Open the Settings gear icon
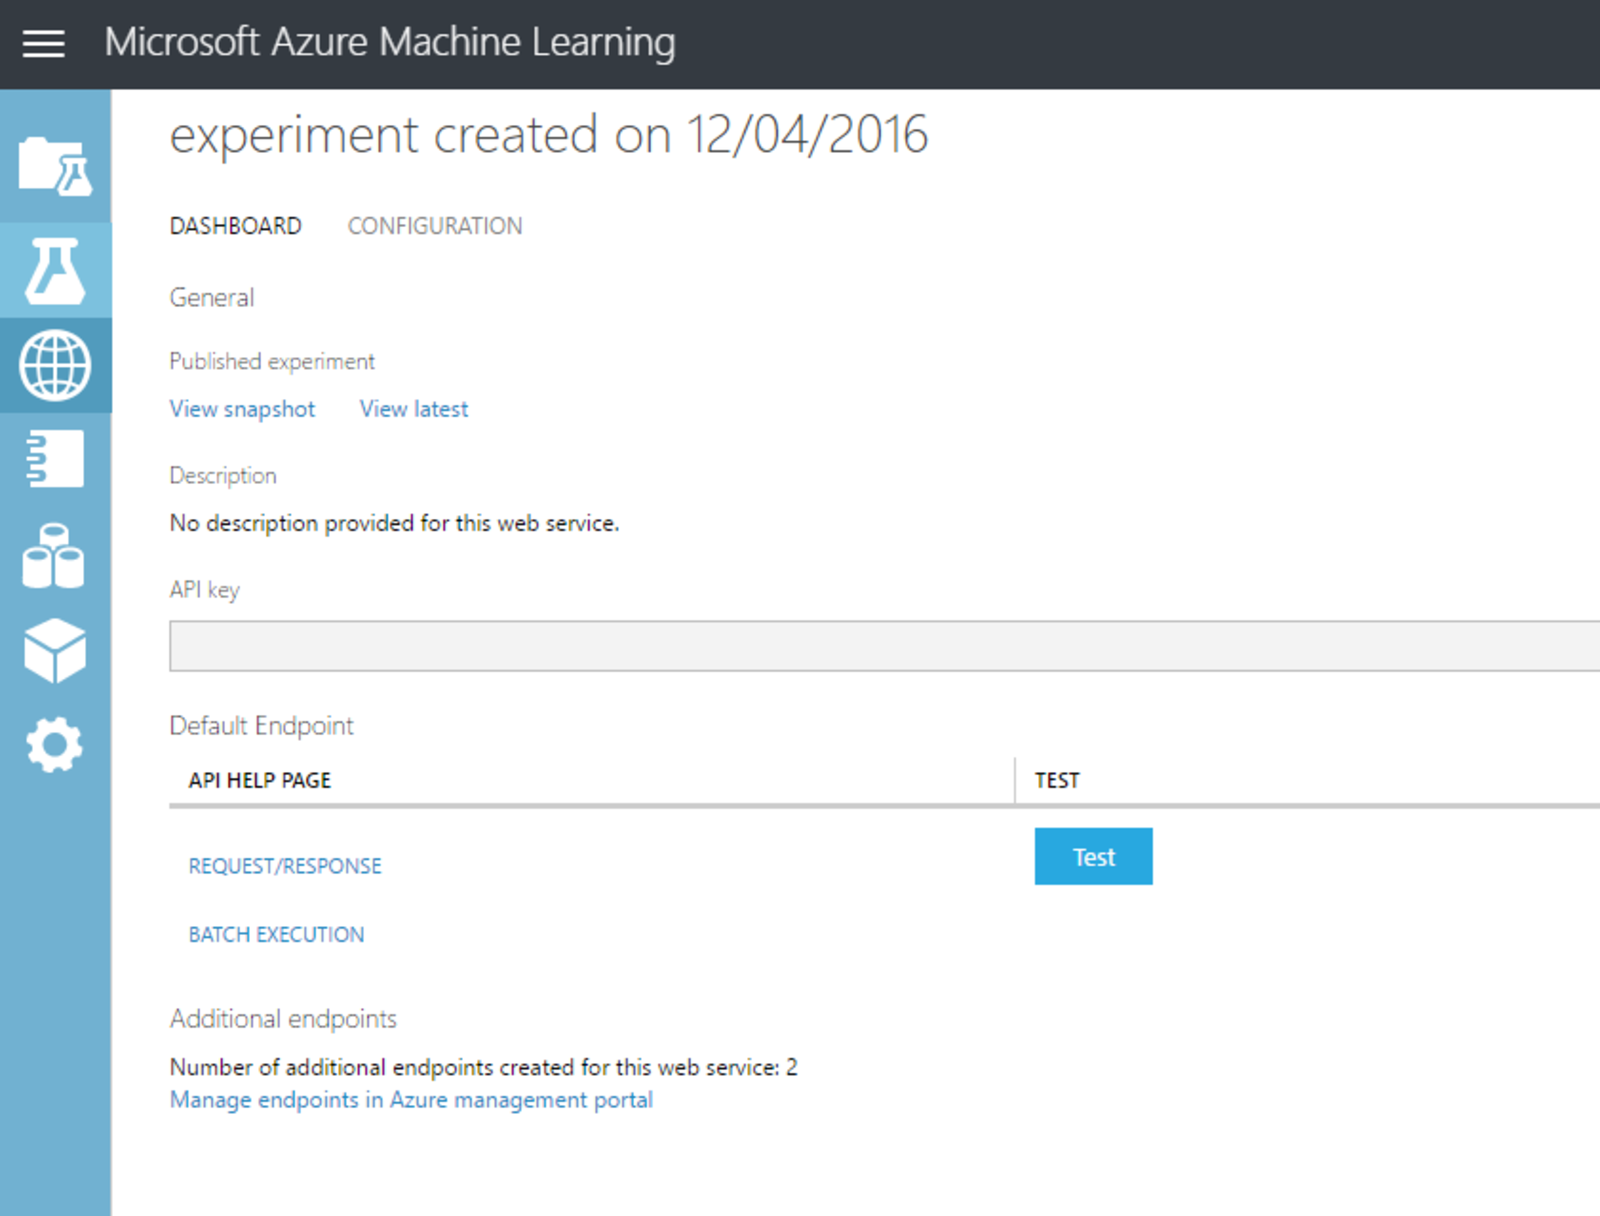The image size is (1600, 1216). tap(54, 745)
